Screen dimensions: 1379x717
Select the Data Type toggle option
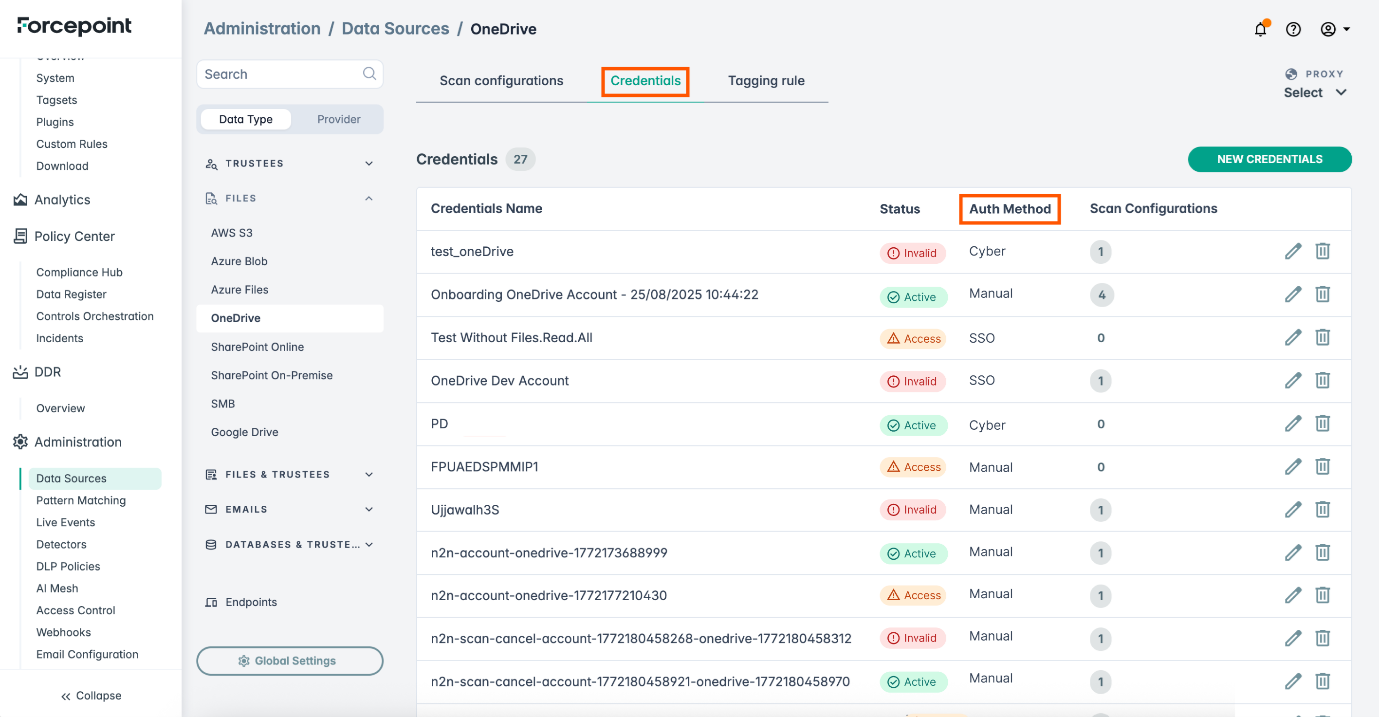tap(246, 119)
